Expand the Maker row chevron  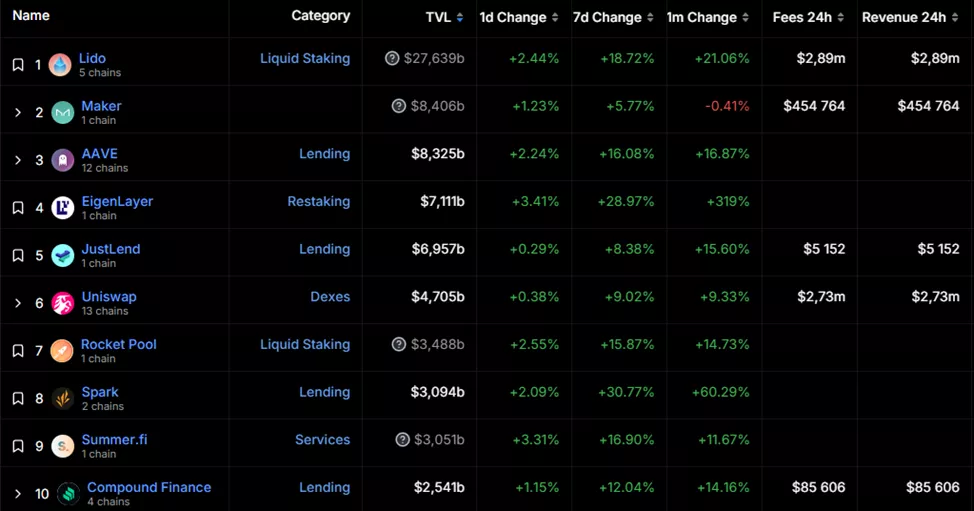pyautogui.click(x=18, y=113)
